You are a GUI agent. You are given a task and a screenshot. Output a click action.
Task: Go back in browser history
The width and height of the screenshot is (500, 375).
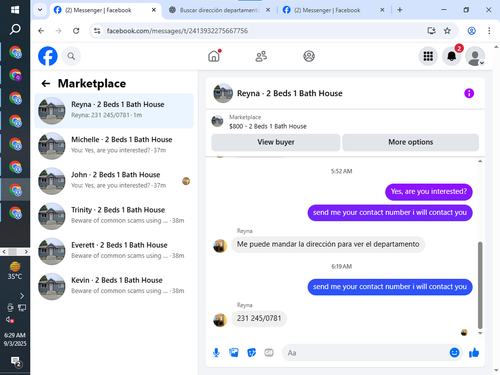(41, 31)
